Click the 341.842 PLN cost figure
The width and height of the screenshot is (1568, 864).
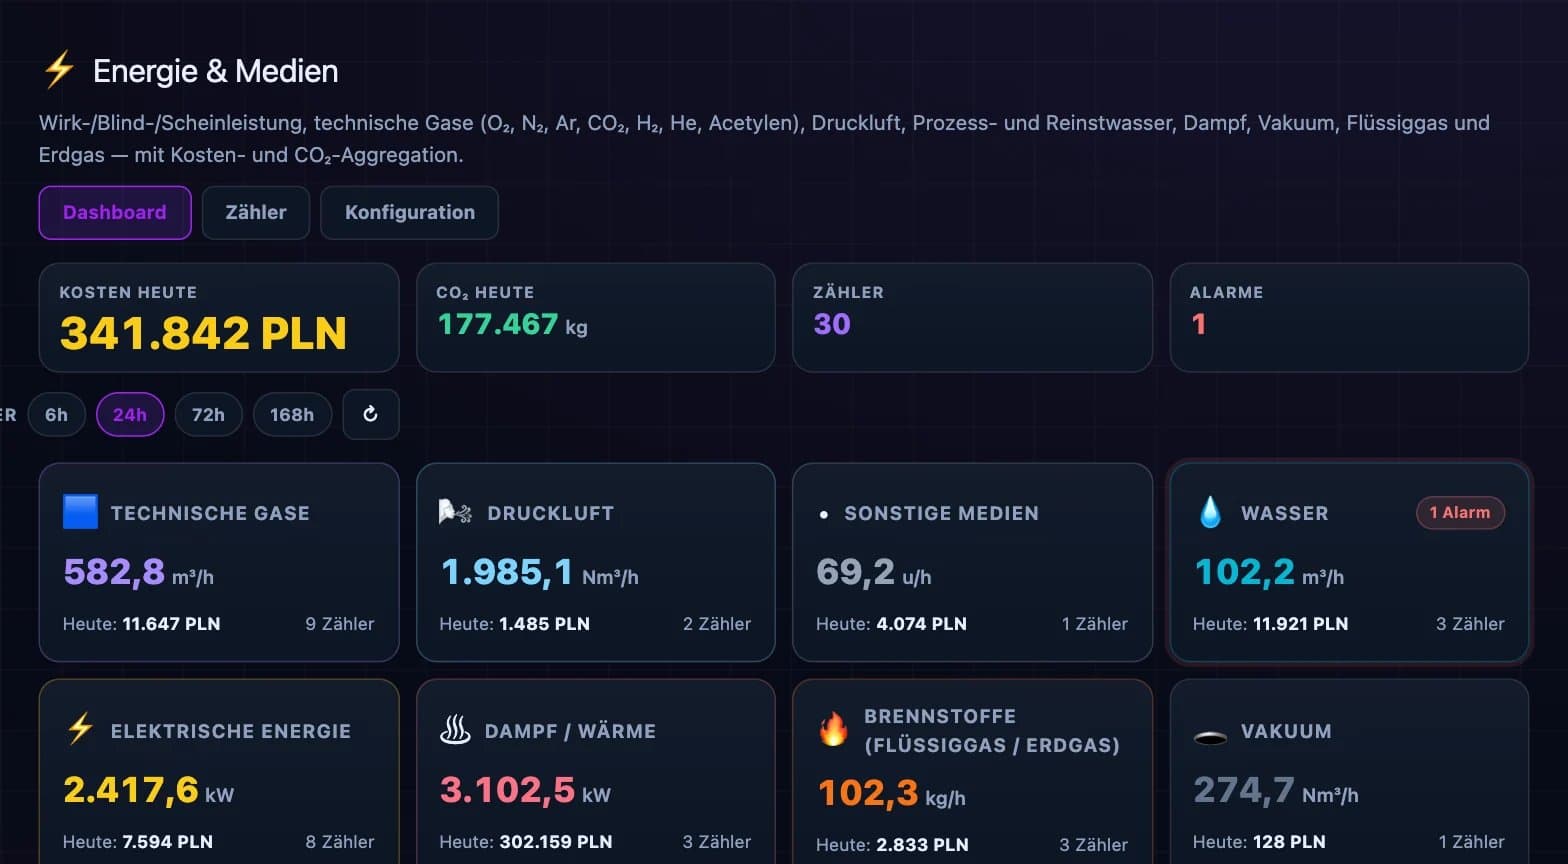(203, 333)
